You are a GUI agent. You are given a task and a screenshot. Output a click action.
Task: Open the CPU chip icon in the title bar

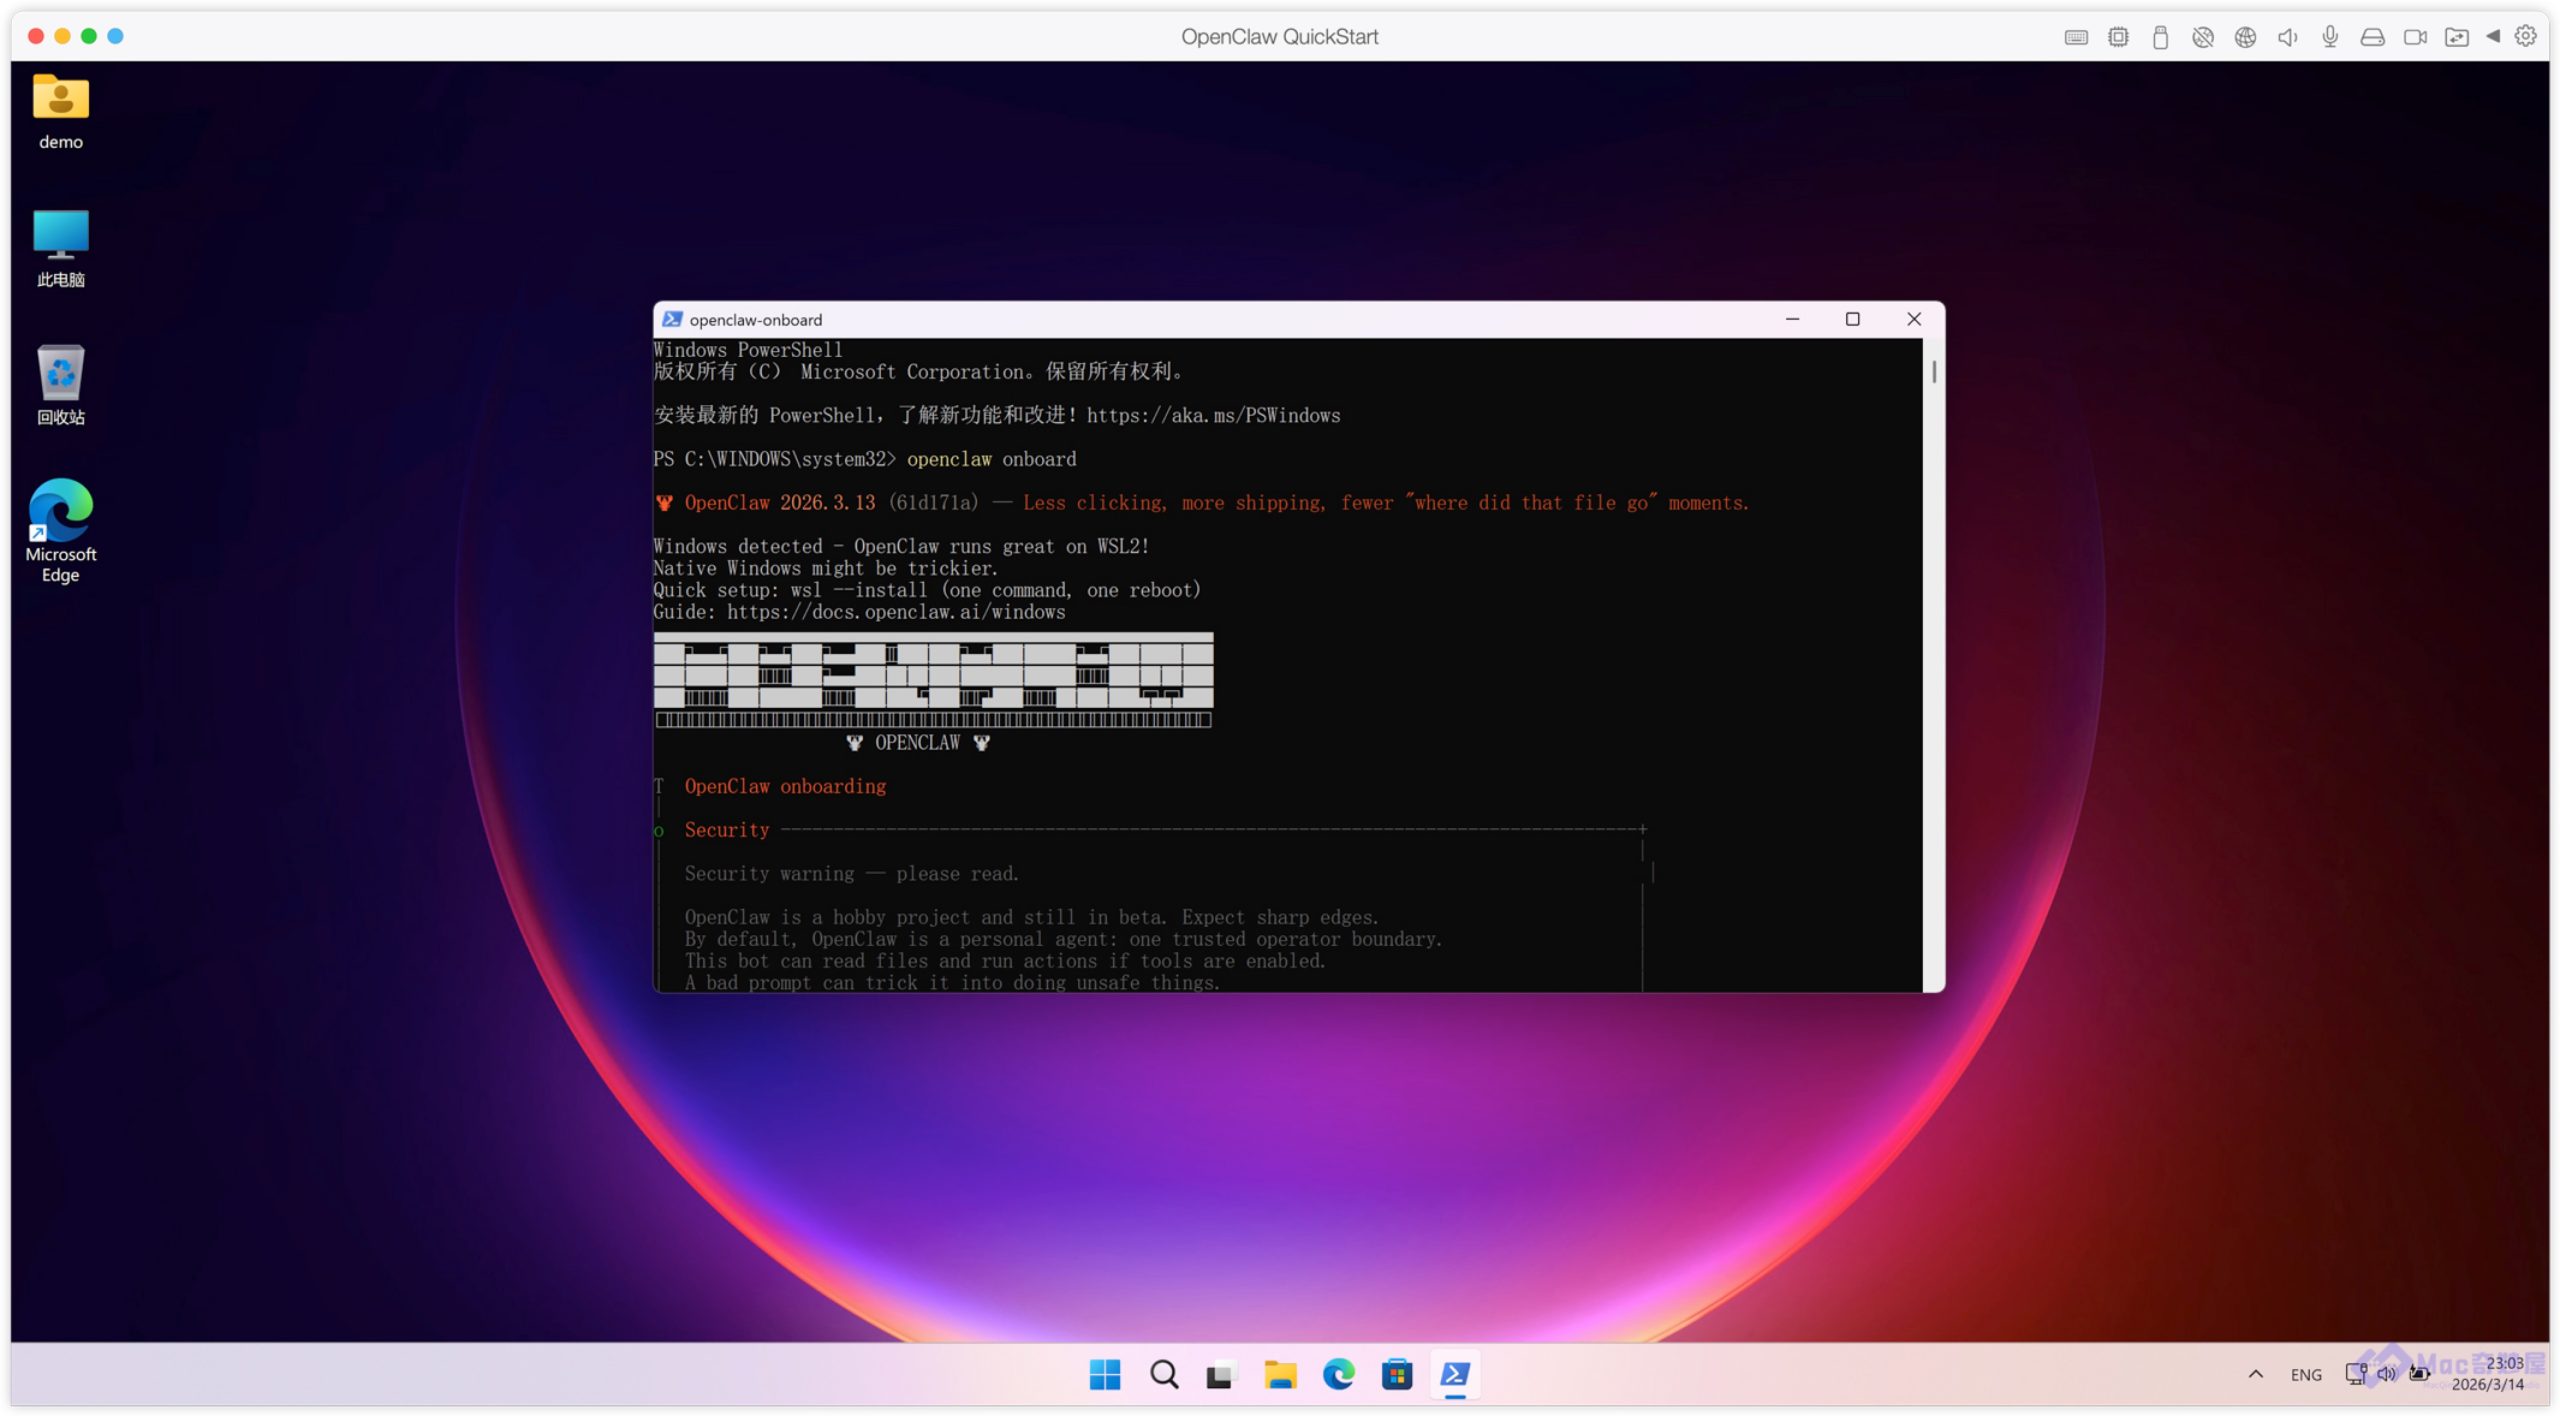(x=2117, y=37)
